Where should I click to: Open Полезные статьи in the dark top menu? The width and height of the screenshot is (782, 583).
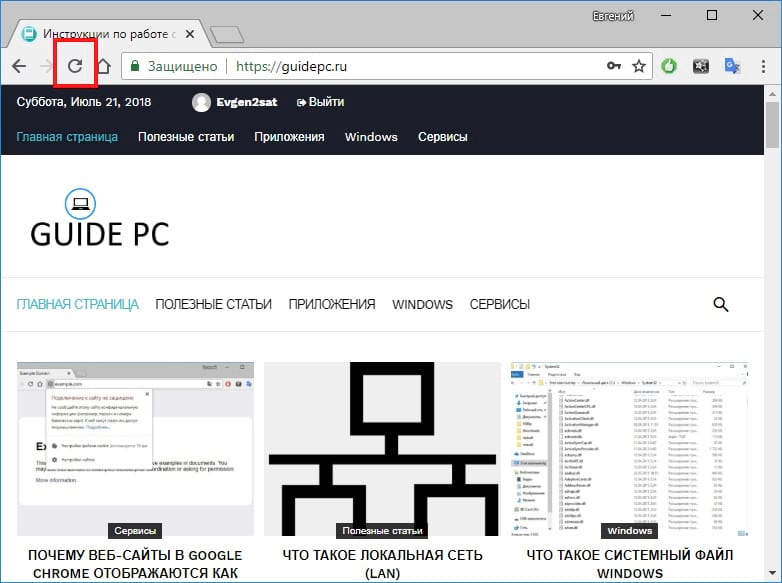pos(186,137)
